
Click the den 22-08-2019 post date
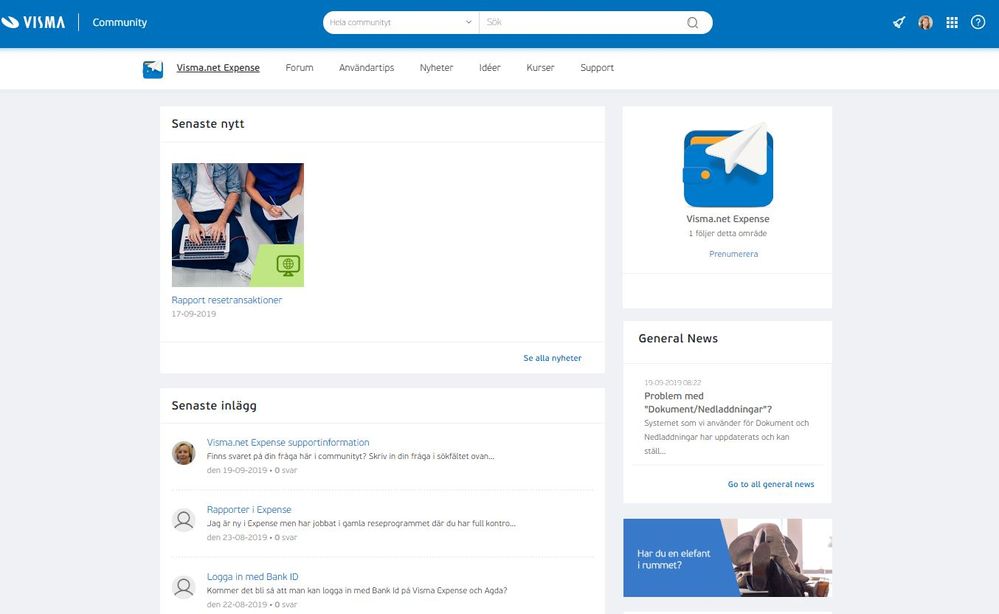(x=237, y=604)
